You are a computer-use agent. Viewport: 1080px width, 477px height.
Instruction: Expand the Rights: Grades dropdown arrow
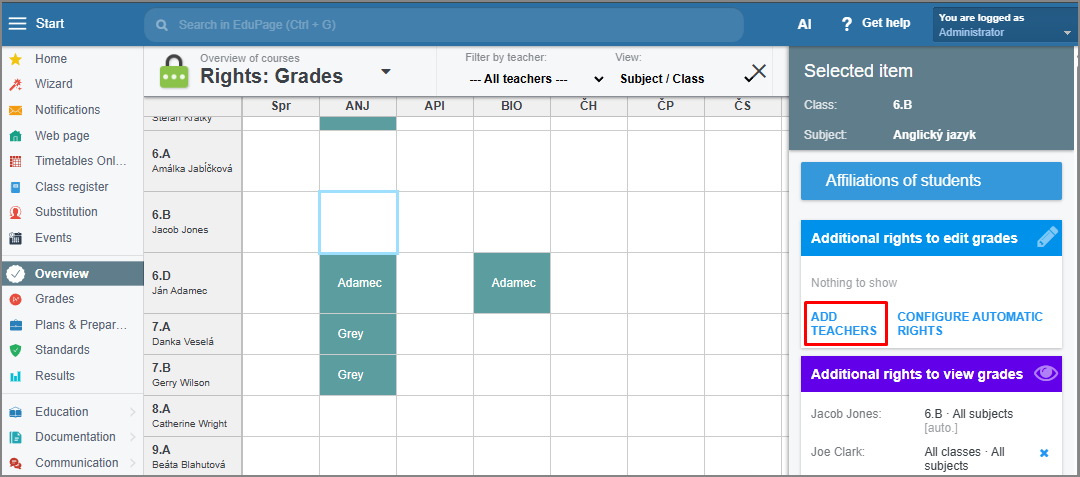point(386,71)
